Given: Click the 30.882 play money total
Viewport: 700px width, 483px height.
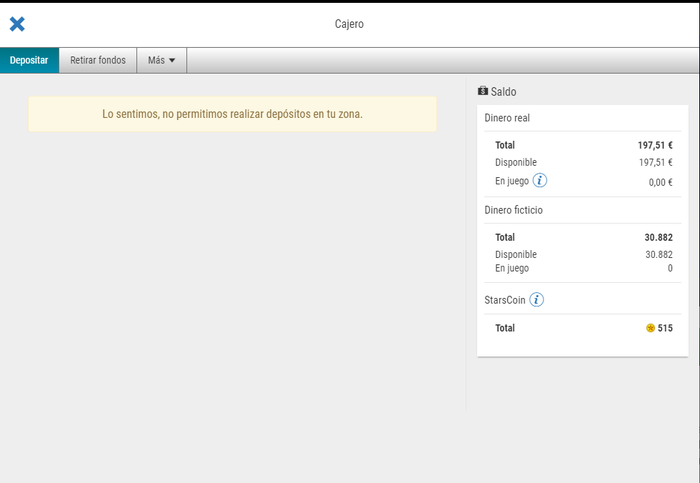Looking at the screenshot, I should tap(658, 237).
